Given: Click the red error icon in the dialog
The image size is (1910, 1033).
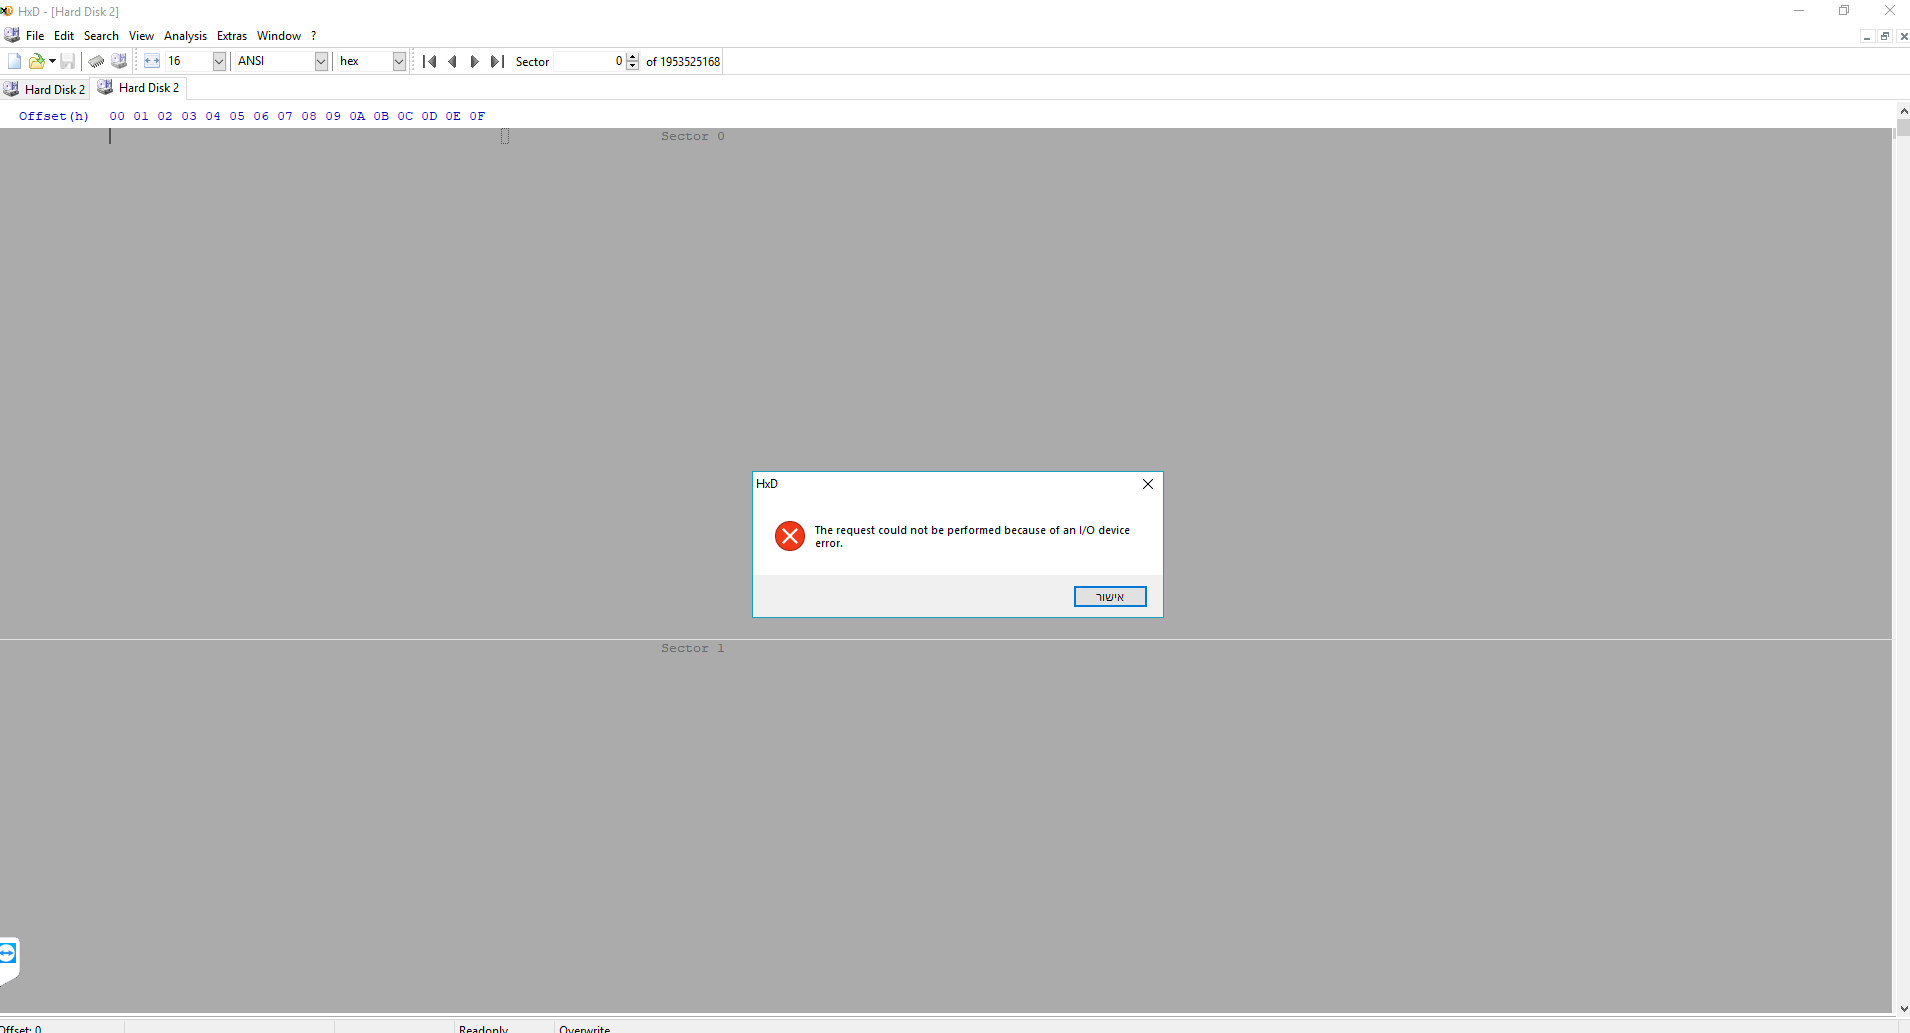Looking at the screenshot, I should [x=790, y=536].
